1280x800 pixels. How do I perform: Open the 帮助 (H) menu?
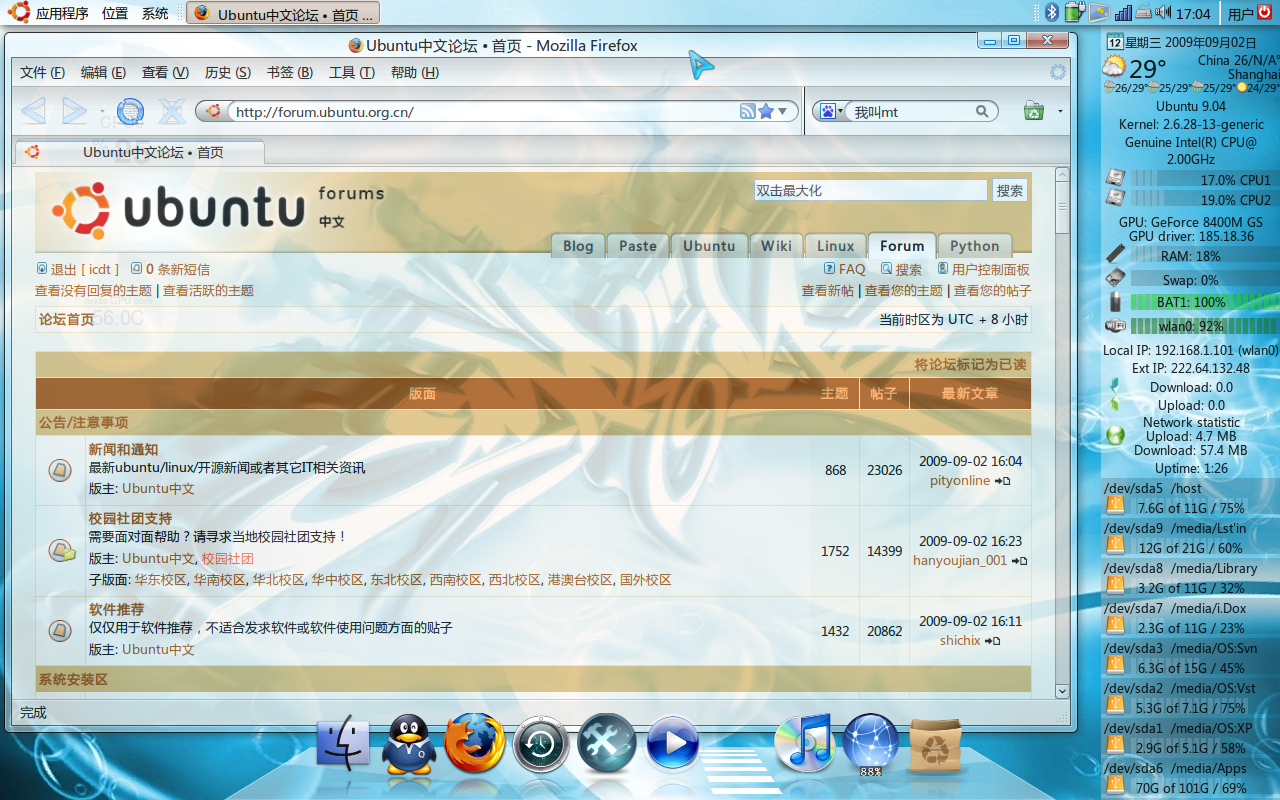[414, 72]
